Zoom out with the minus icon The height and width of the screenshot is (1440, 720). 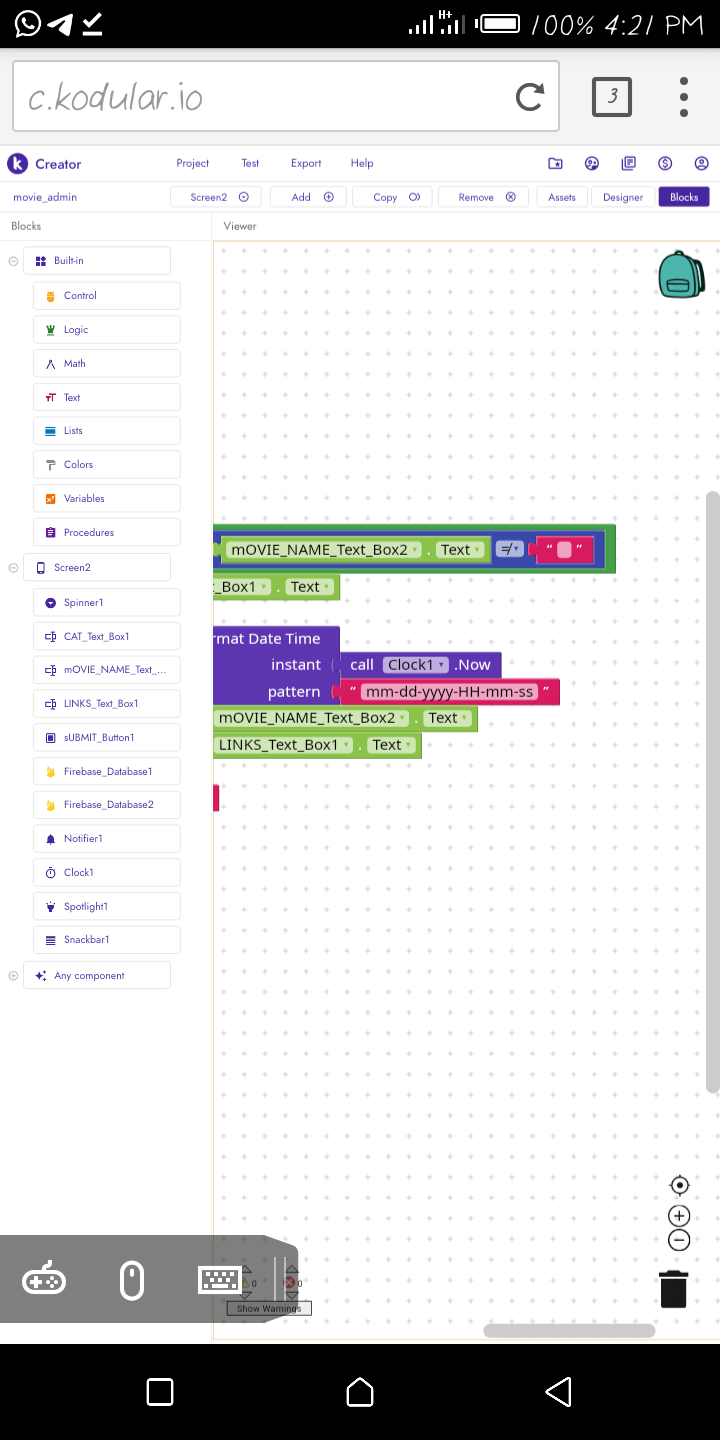click(x=679, y=1240)
